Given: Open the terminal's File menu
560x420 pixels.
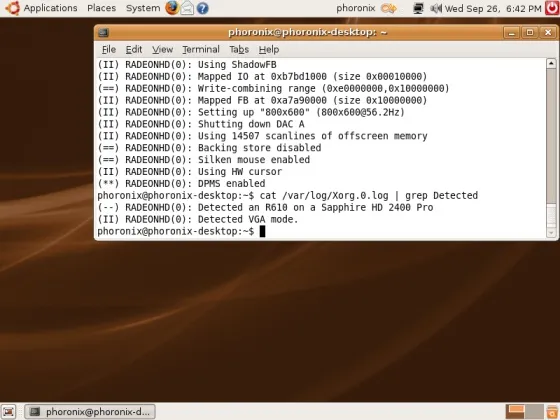Looking at the screenshot, I should point(109,49).
